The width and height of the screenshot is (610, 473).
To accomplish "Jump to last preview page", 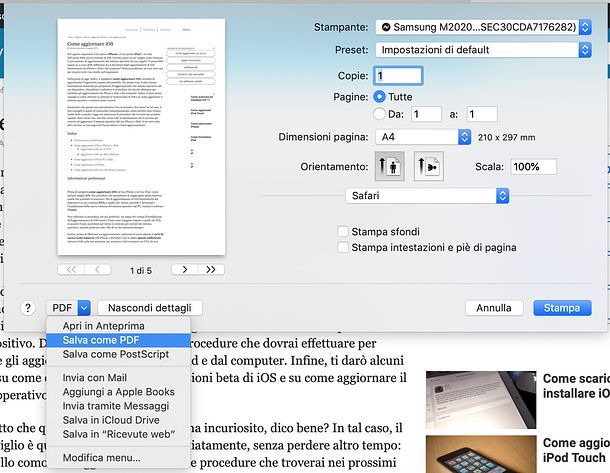I will point(211,270).
